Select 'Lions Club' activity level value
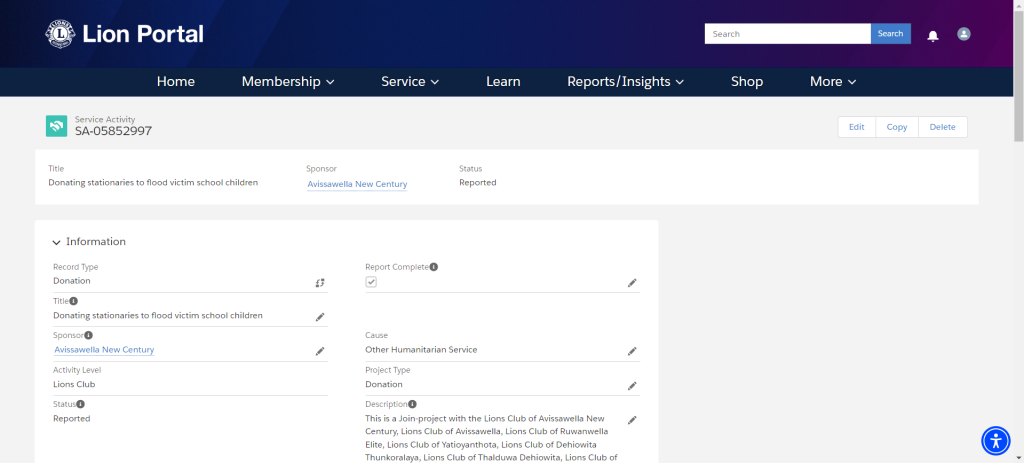 [x=74, y=384]
